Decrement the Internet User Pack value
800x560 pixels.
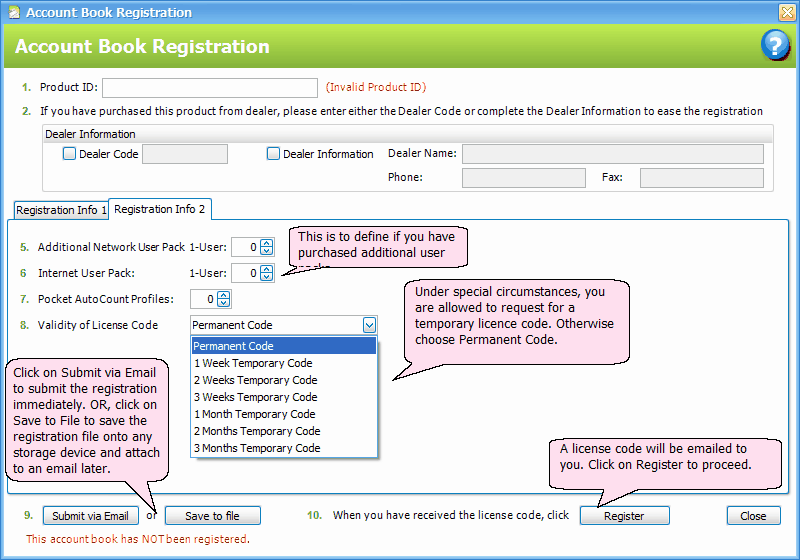[x=267, y=276]
